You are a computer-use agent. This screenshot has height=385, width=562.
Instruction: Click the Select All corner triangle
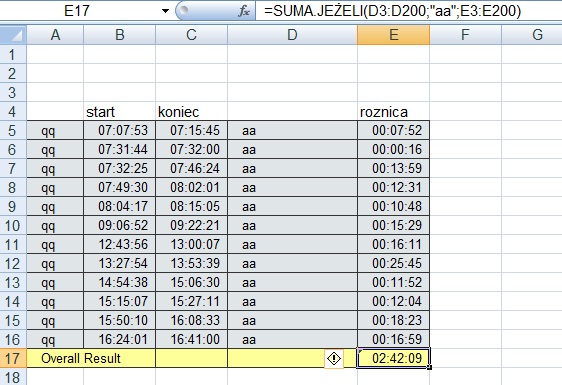[x=13, y=35]
